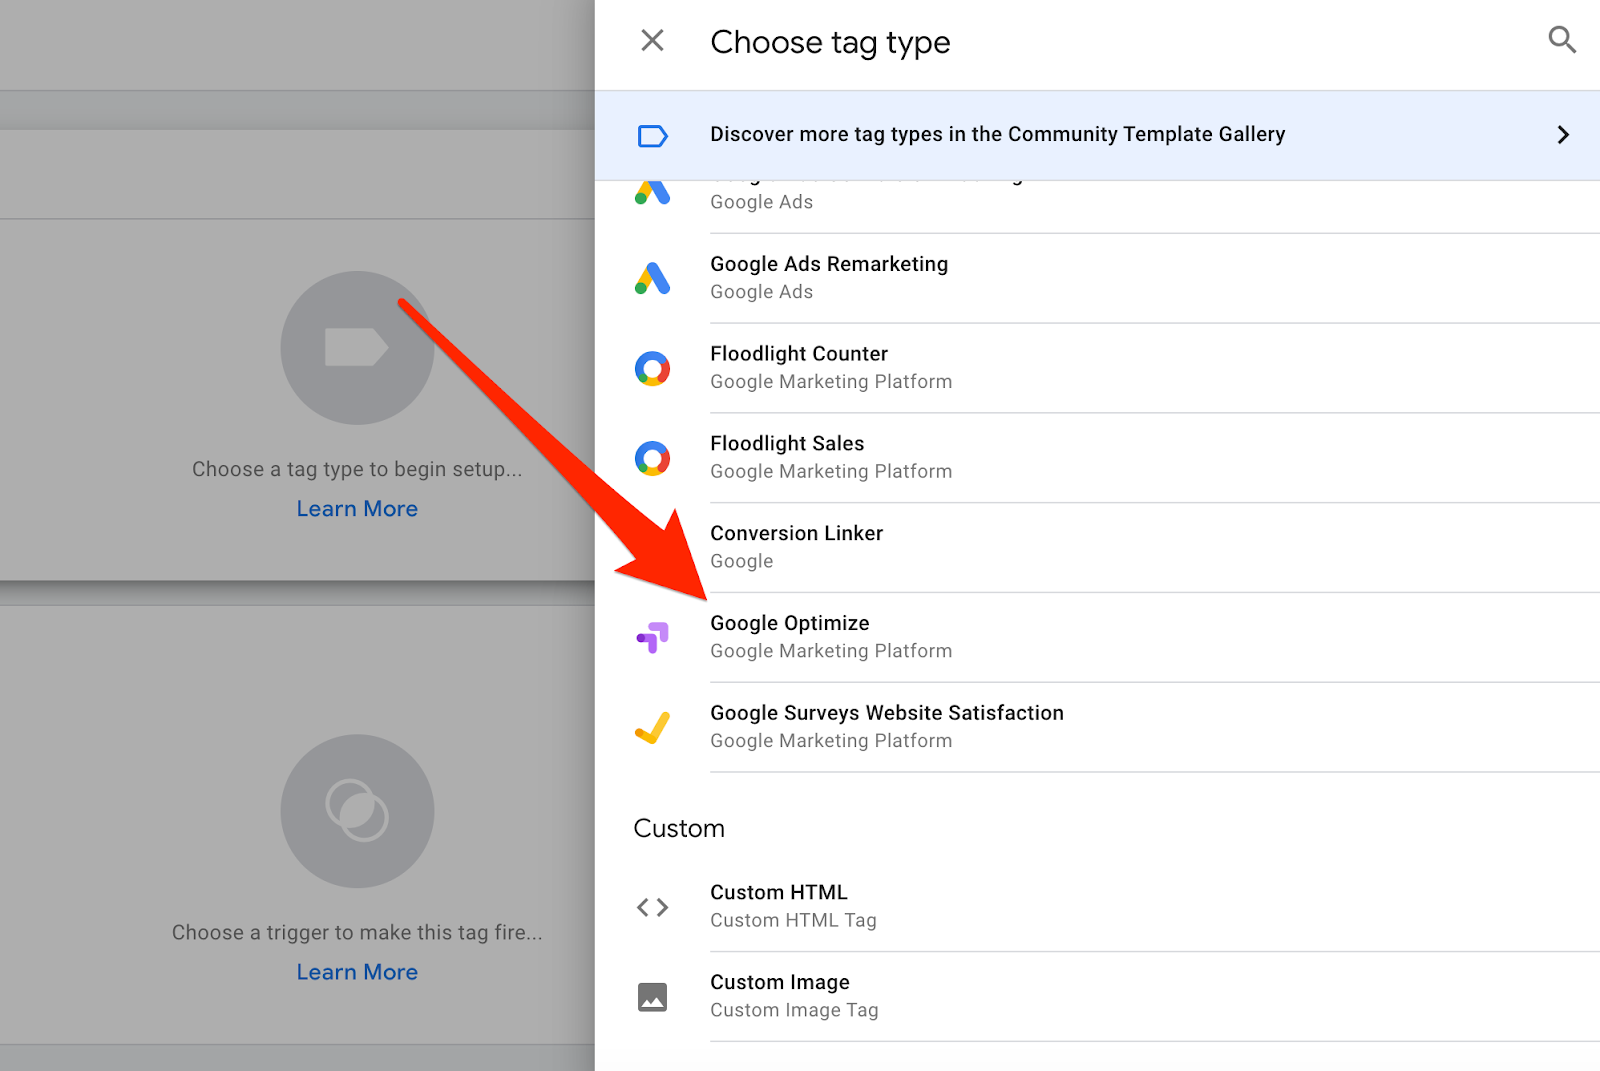
Task: Select Google Surveys Website Satisfaction tag
Action: tap(1097, 728)
